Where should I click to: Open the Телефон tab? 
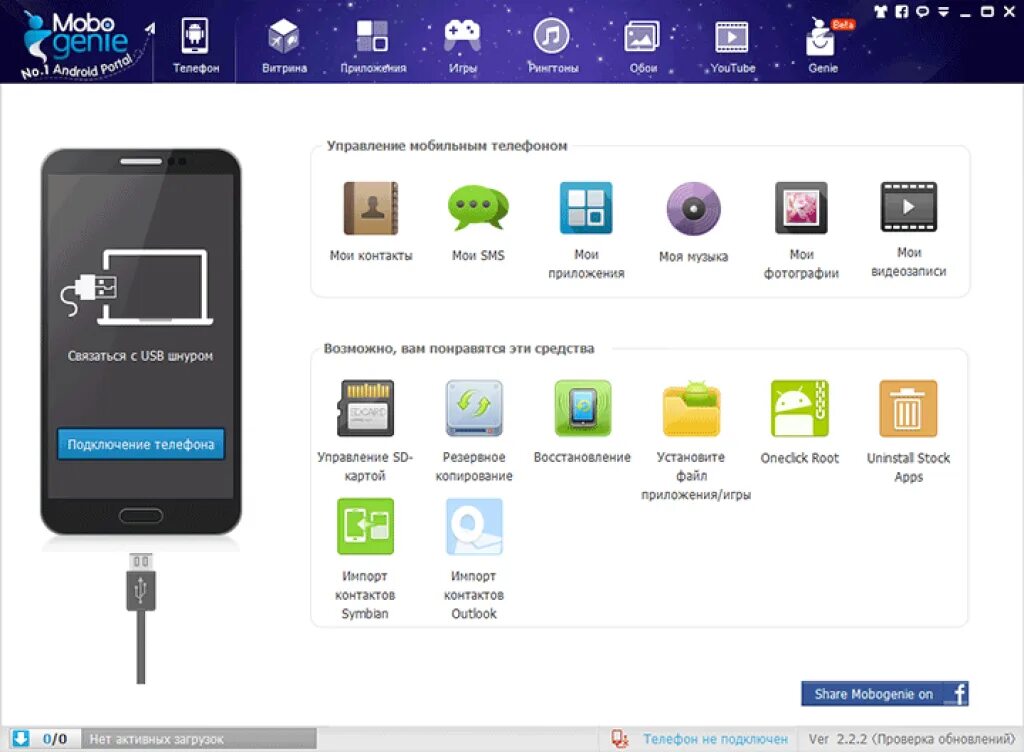pyautogui.click(x=195, y=44)
